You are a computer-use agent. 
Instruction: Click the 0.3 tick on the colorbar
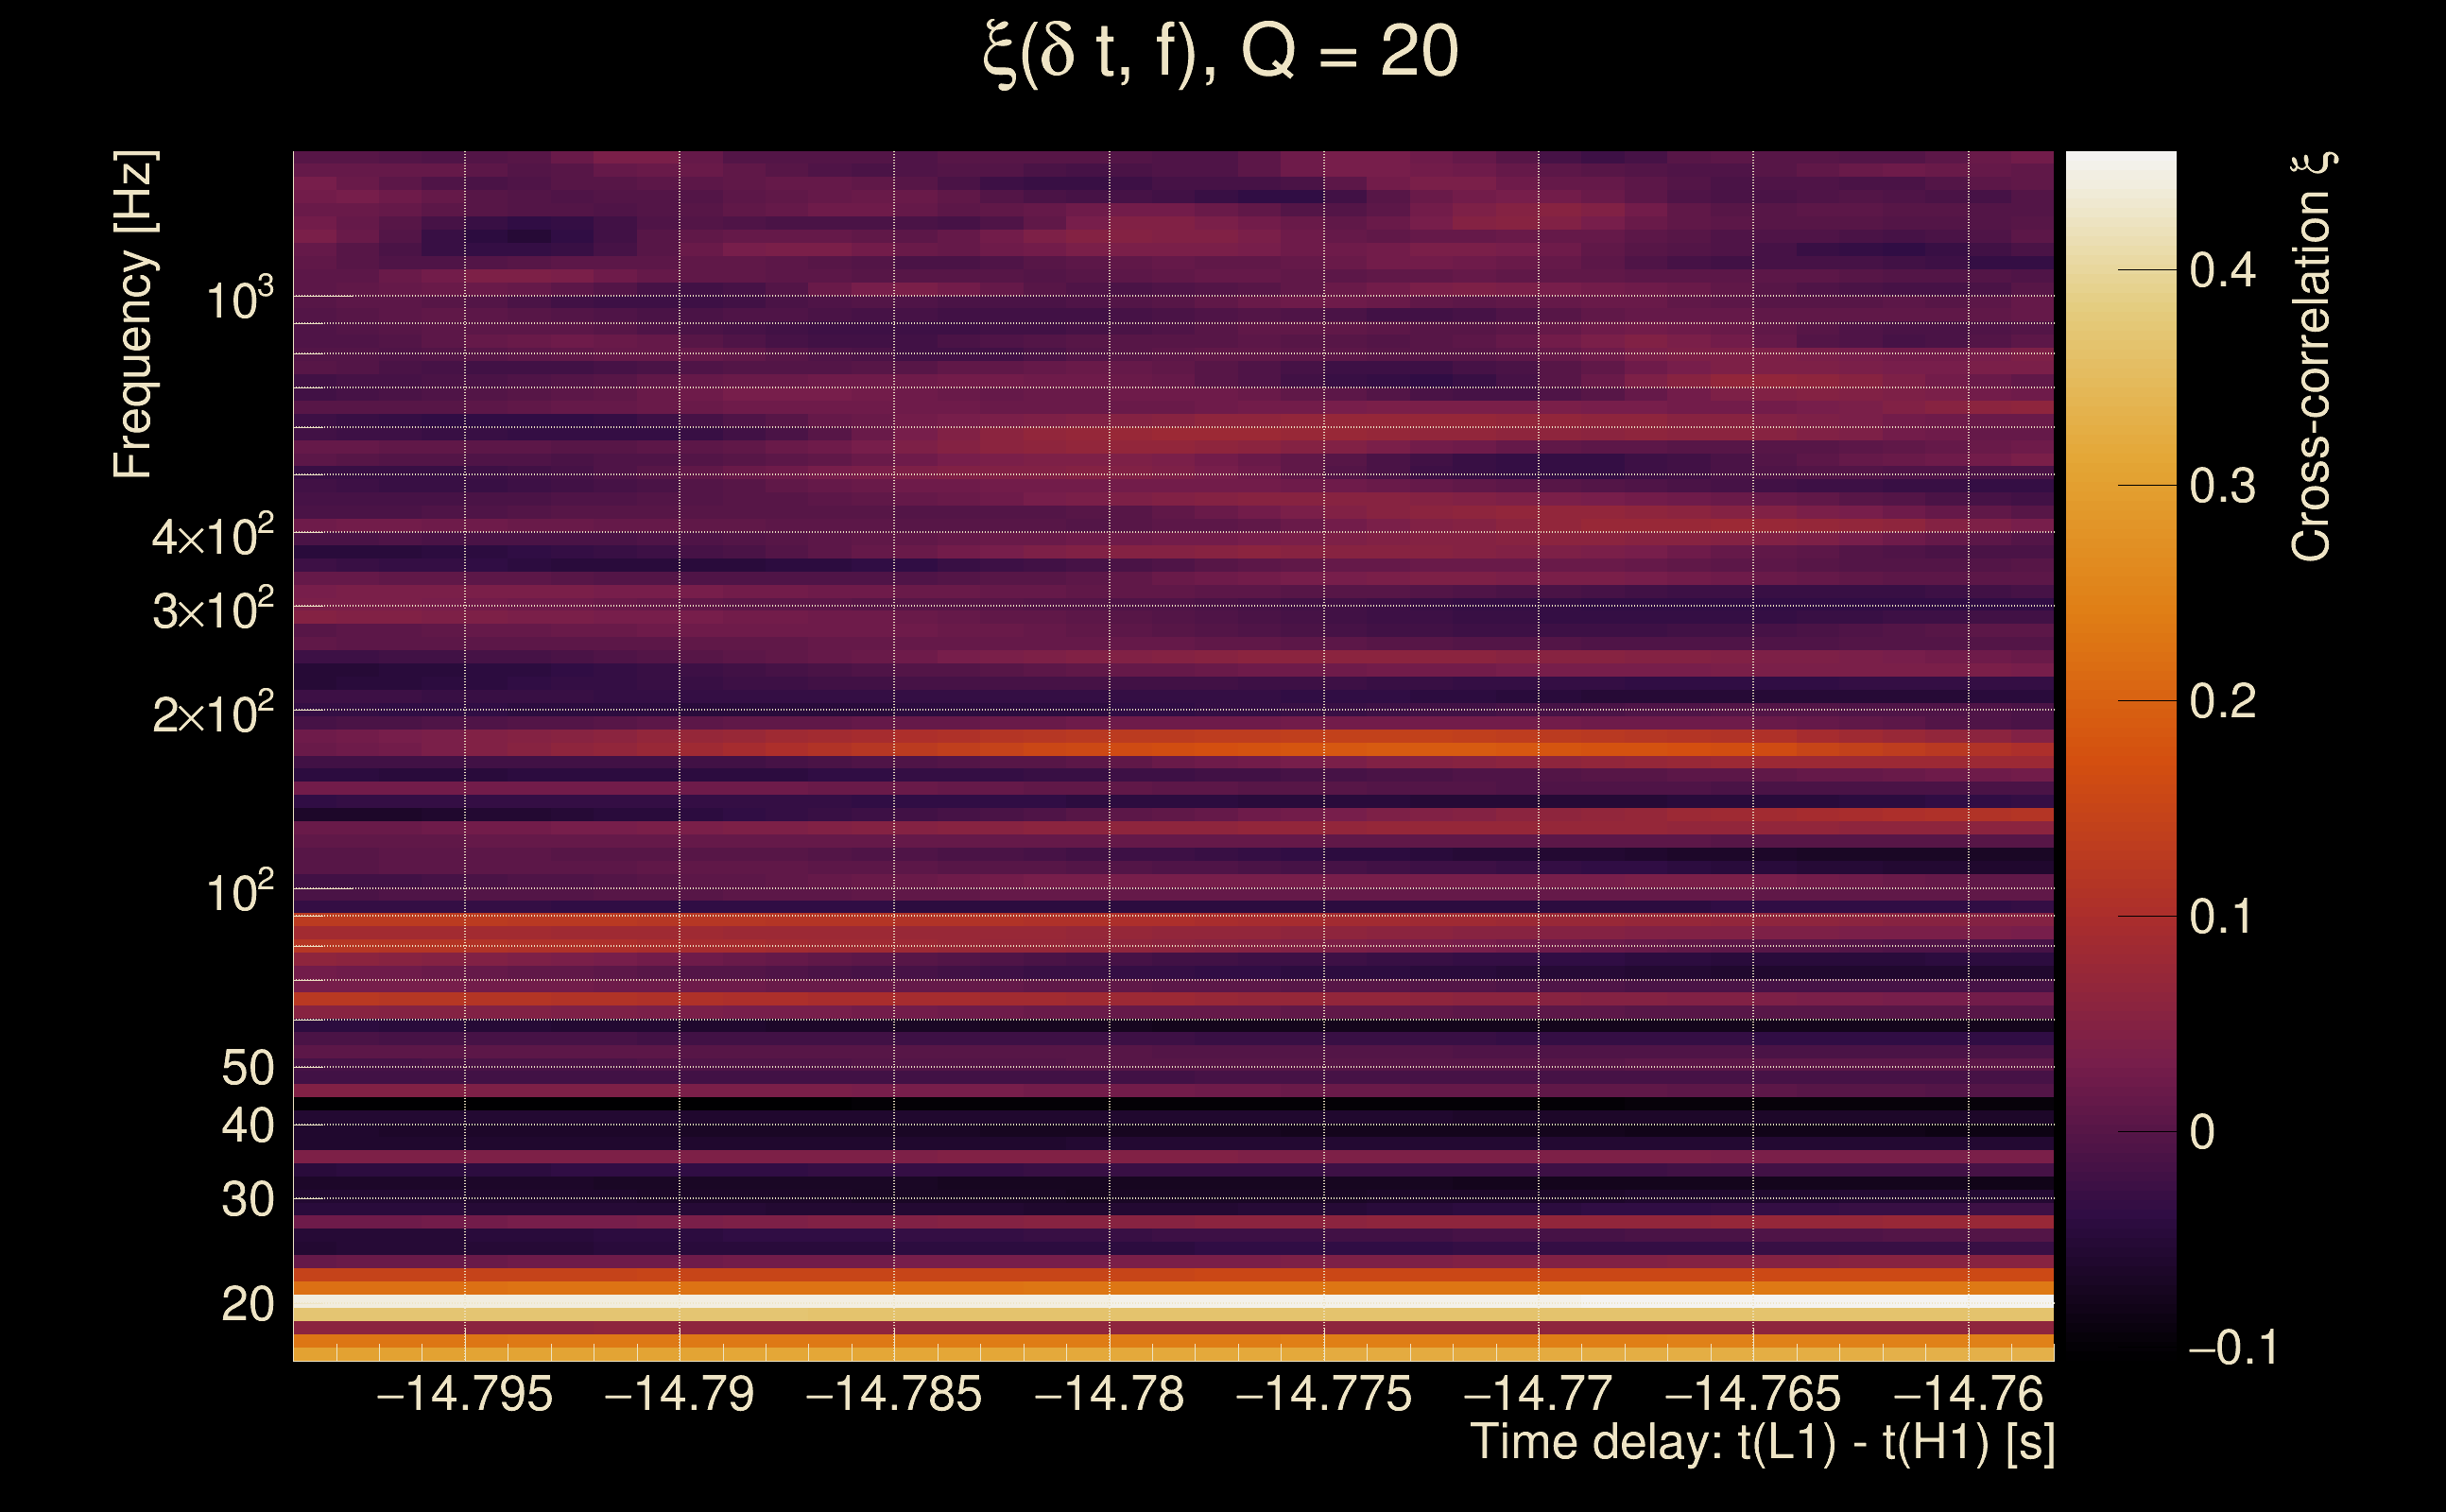(x=2222, y=486)
